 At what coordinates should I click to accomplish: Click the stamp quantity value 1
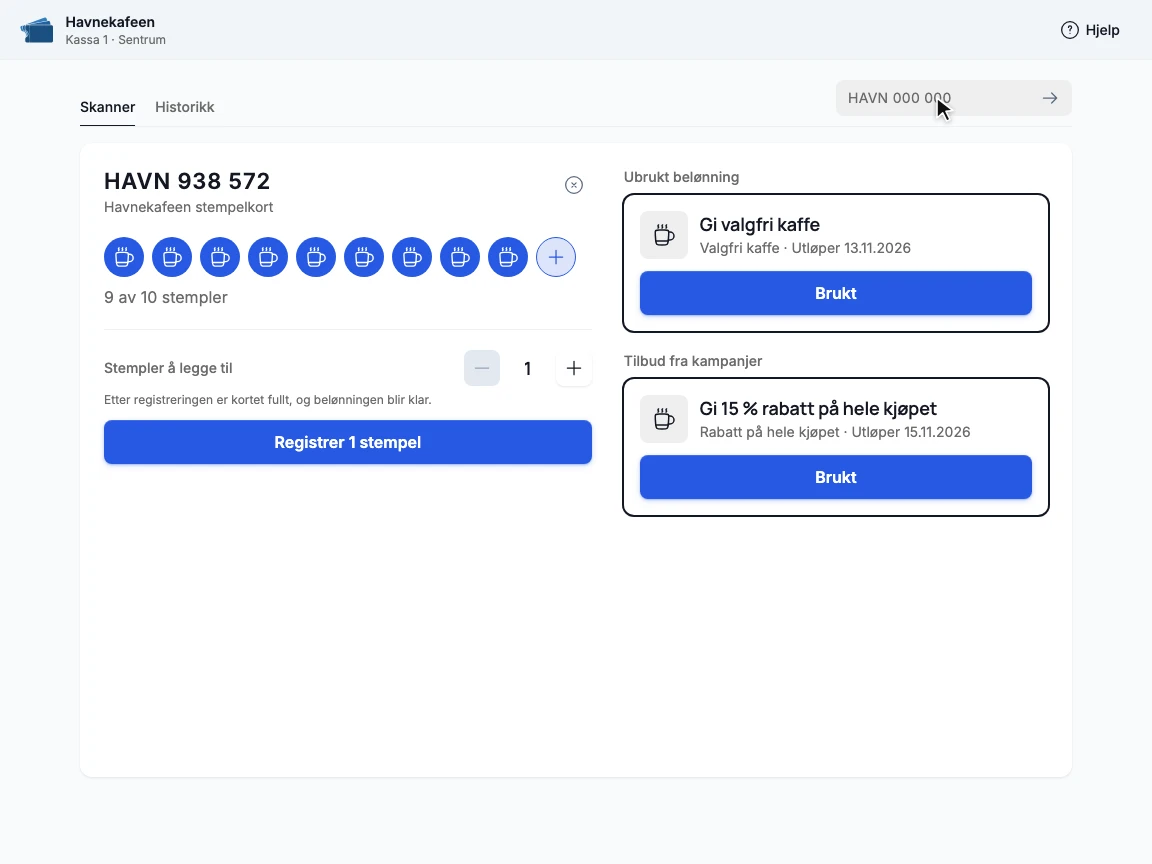(528, 368)
